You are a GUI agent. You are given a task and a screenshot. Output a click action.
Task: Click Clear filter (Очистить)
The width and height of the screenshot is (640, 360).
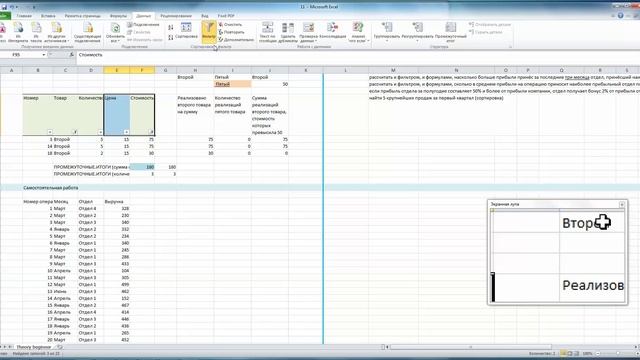(x=231, y=25)
